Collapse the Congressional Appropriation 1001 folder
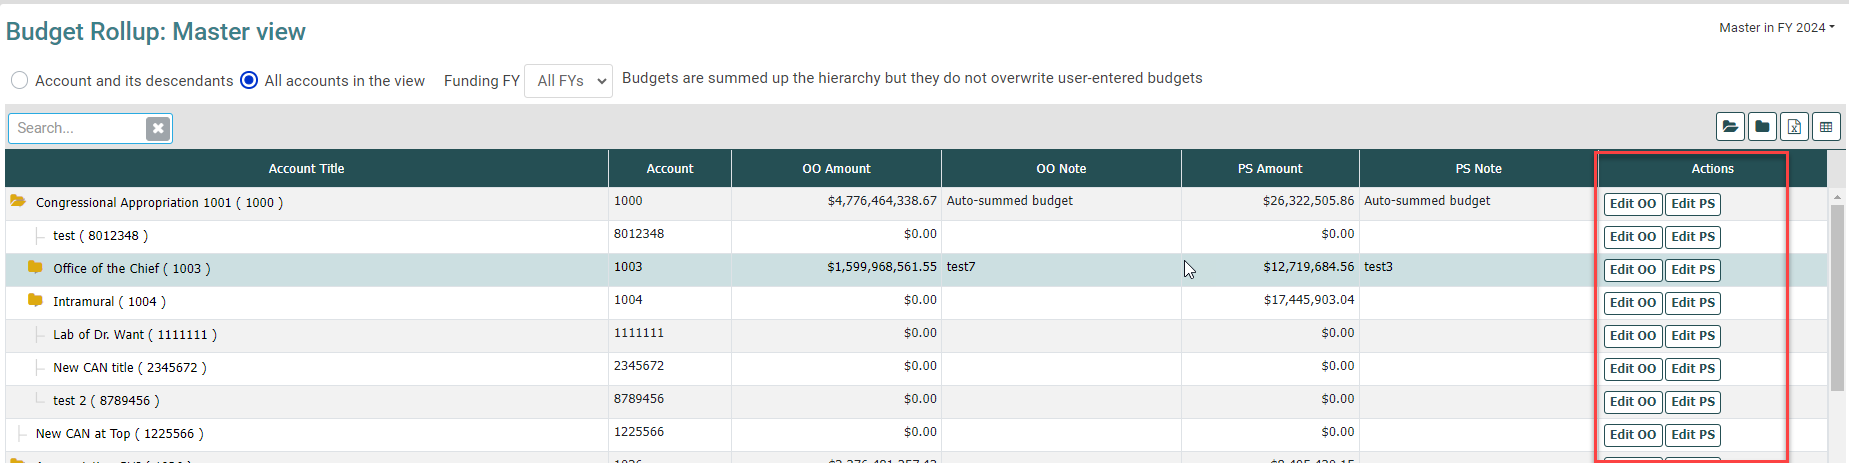Screen dimensions: 1849x463 click(18, 202)
